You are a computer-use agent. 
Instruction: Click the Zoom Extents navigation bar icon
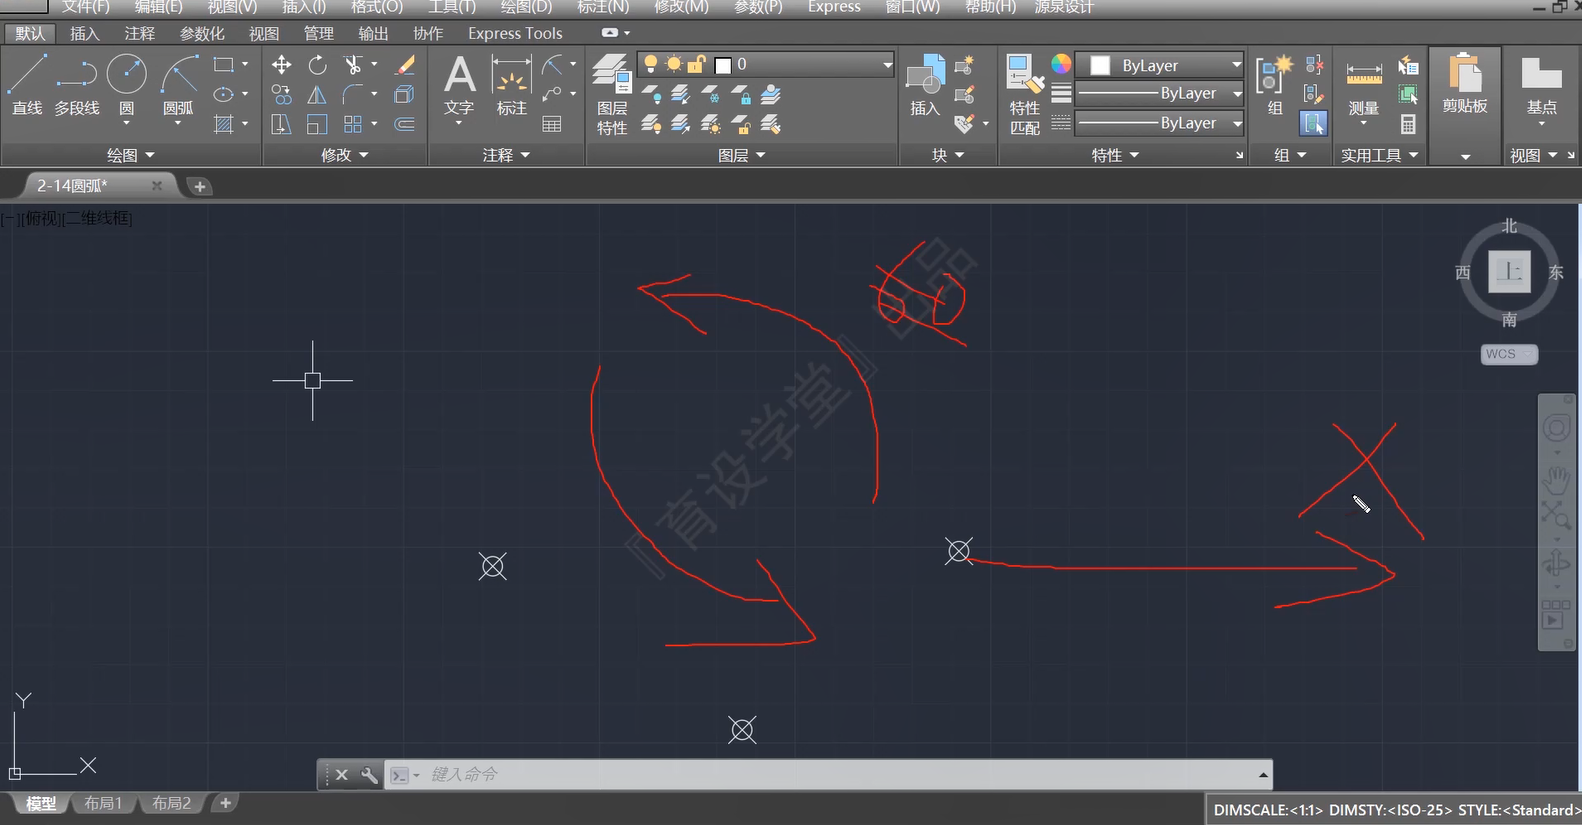point(1556,516)
